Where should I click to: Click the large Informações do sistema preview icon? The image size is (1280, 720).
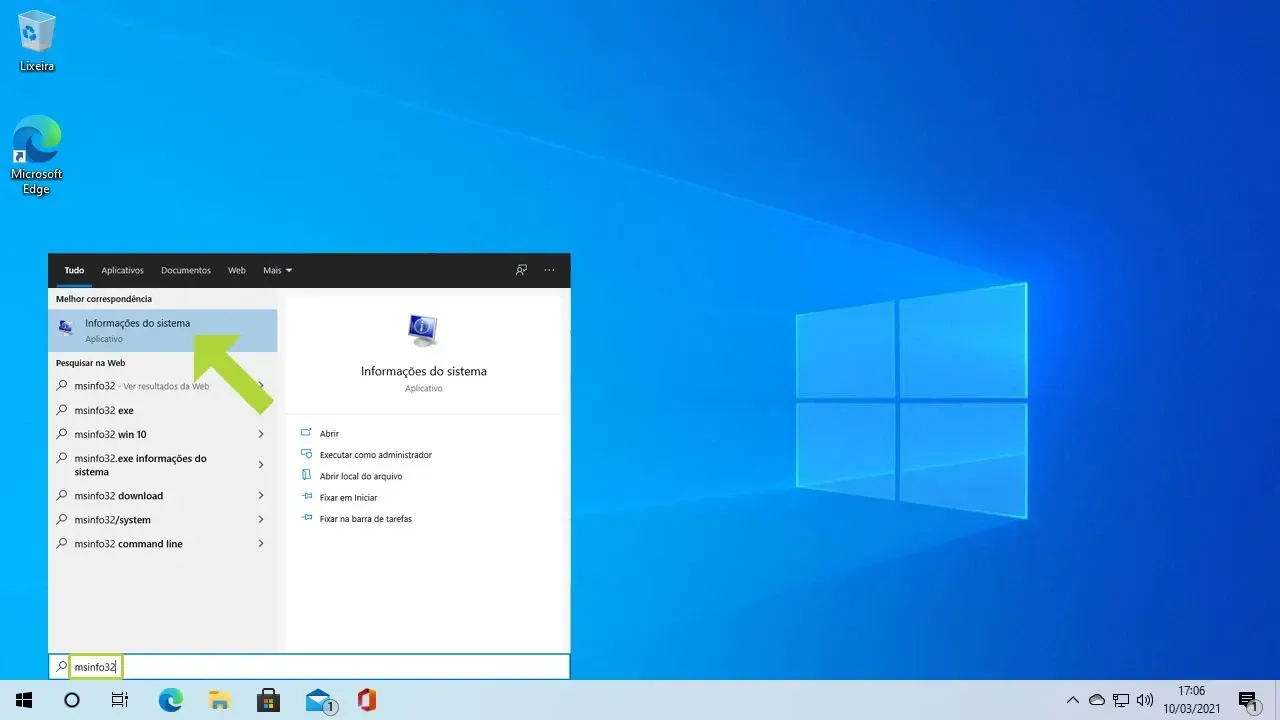pyautogui.click(x=423, y=330)
